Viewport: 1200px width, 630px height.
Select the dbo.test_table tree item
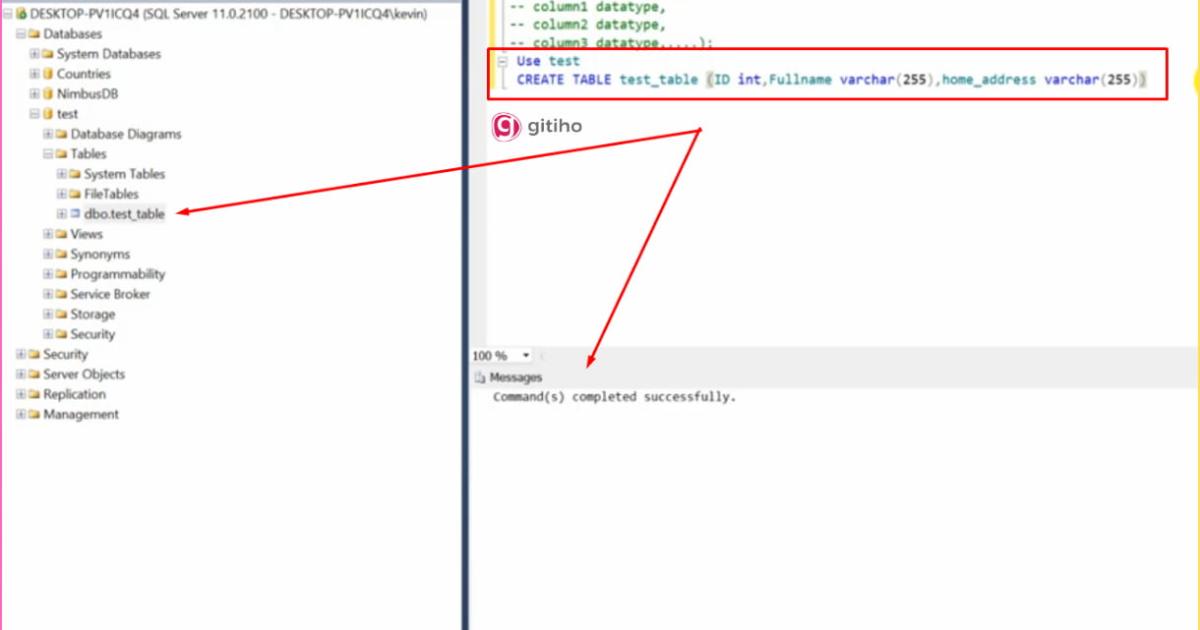click(x=123, y=213)
